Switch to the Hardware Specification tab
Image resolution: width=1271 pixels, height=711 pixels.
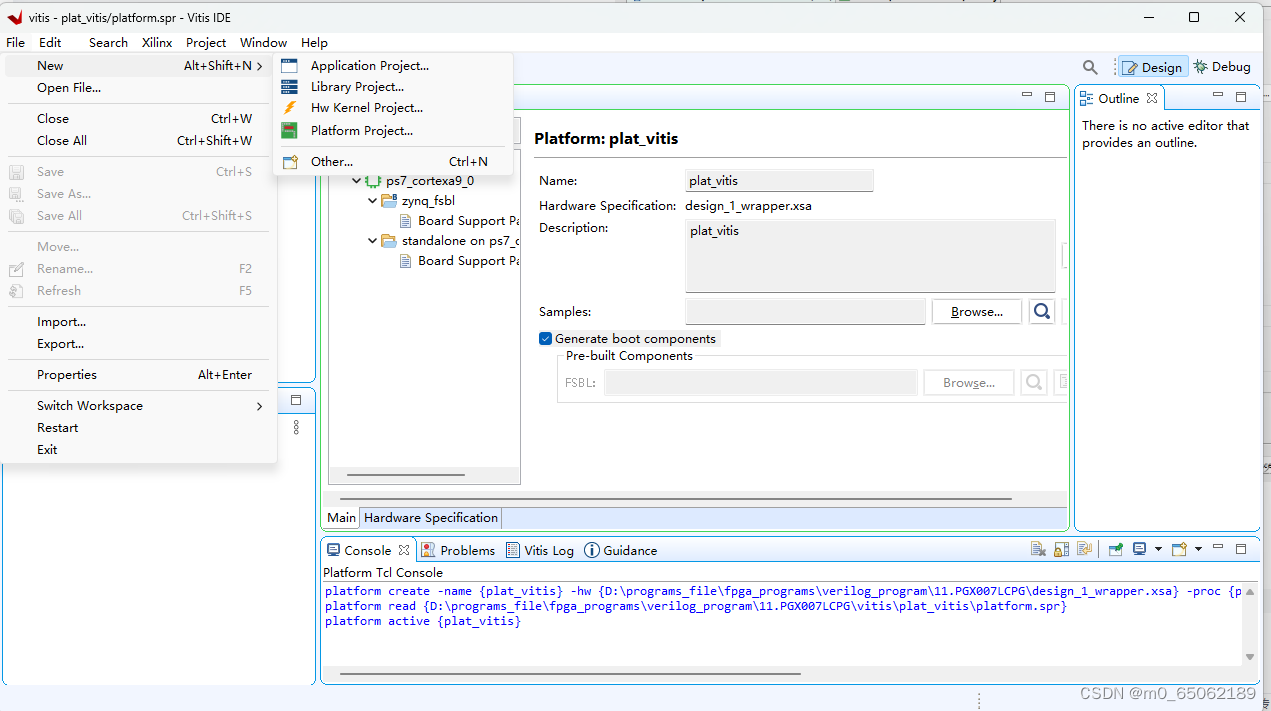430,517
